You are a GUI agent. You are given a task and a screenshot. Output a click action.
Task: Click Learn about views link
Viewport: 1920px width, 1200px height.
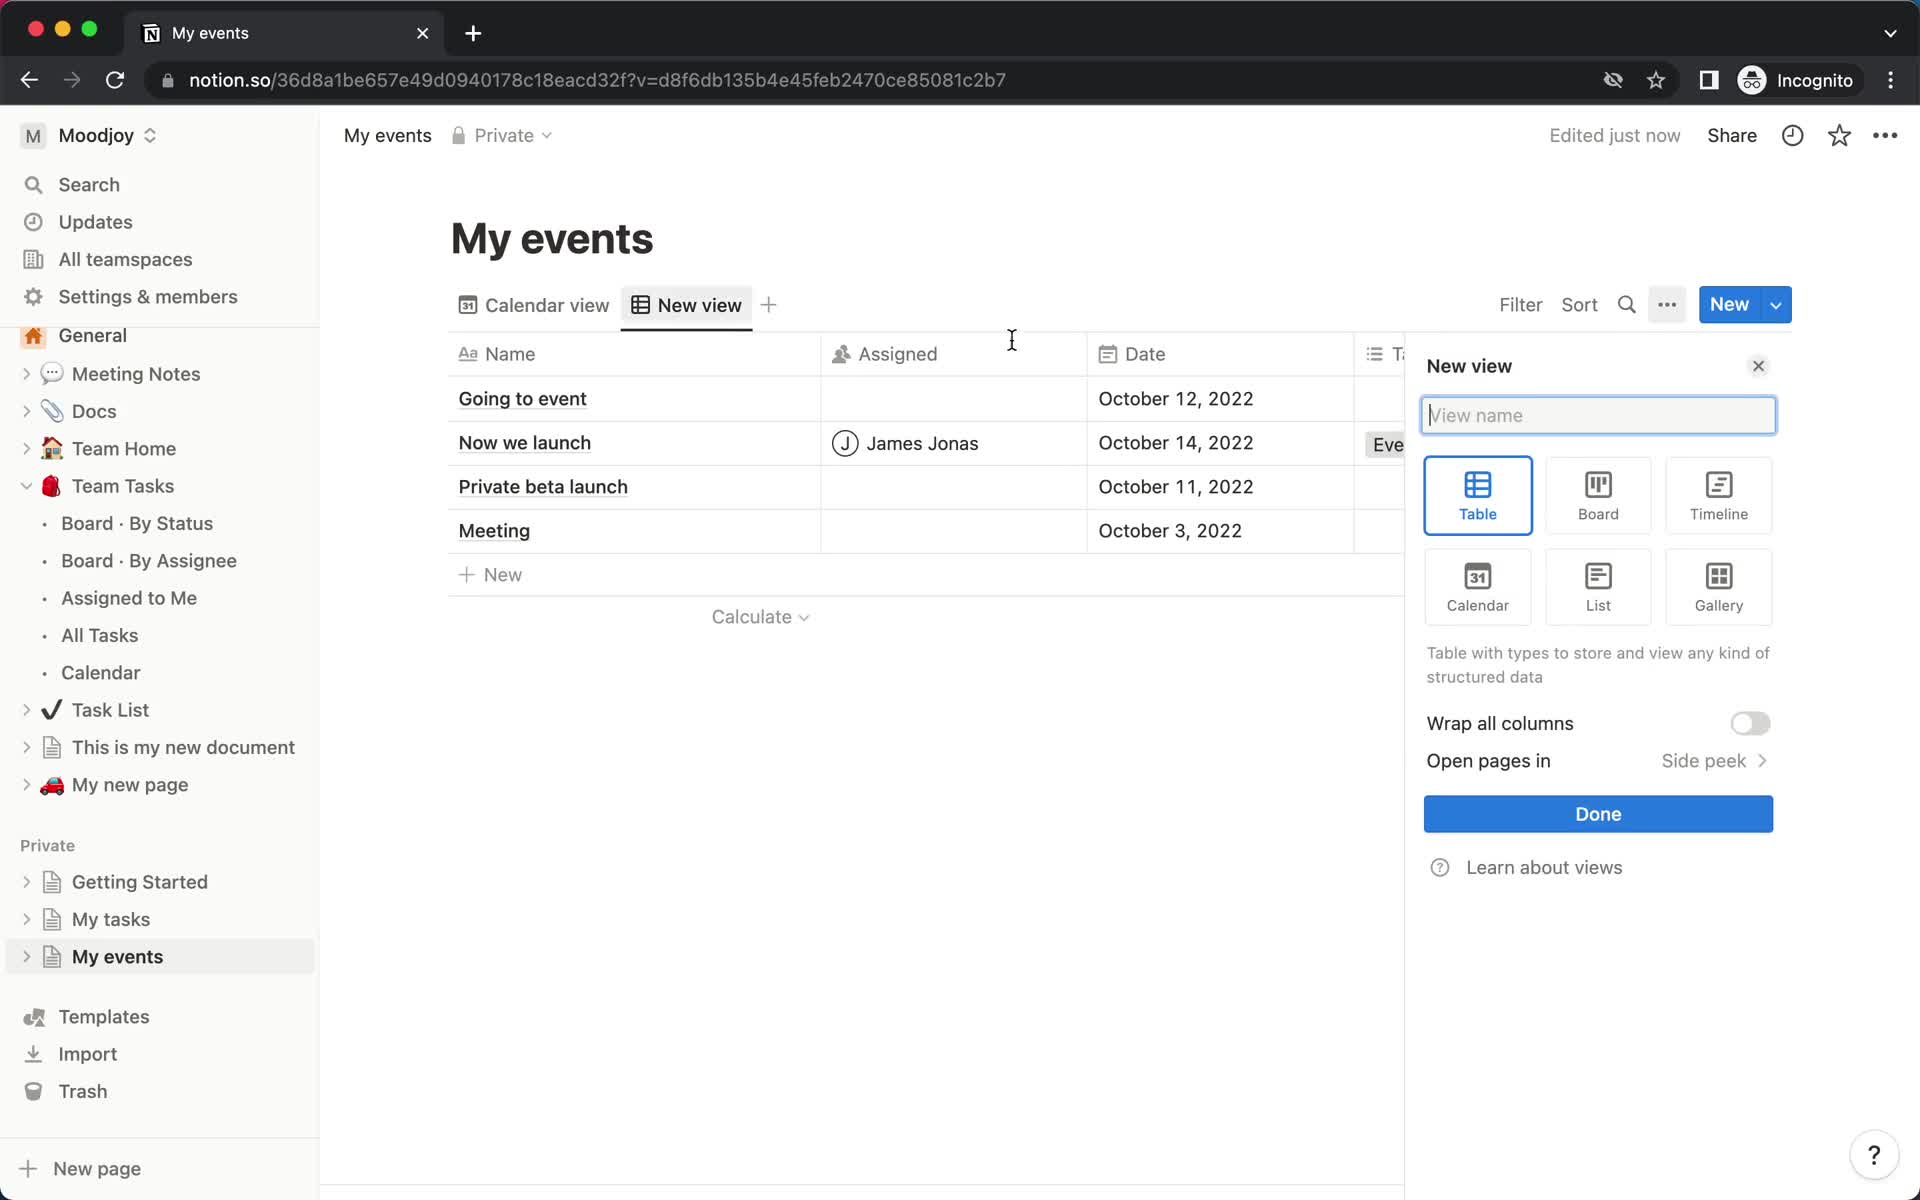pyautogui.click(x=1544, y=867)
